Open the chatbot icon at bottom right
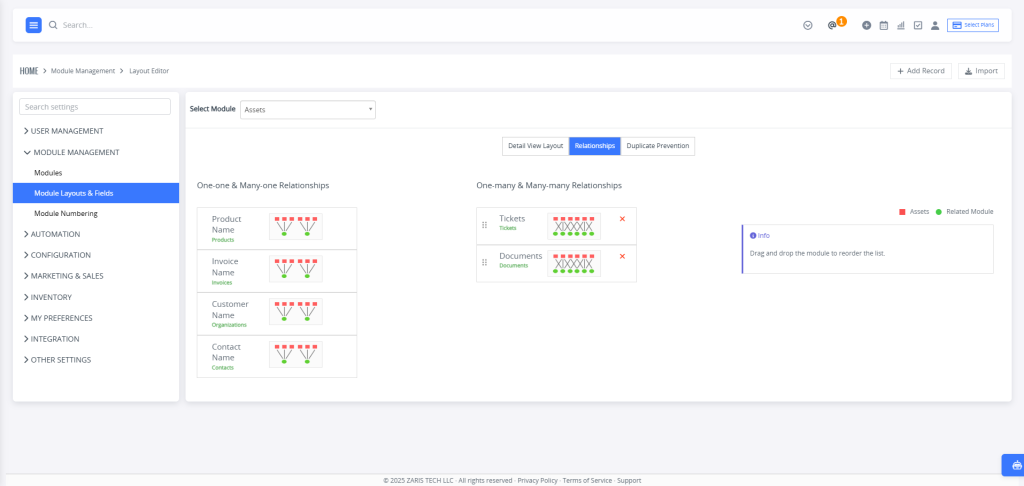This screenshot has width=1024, height=486. point(1016,465)
